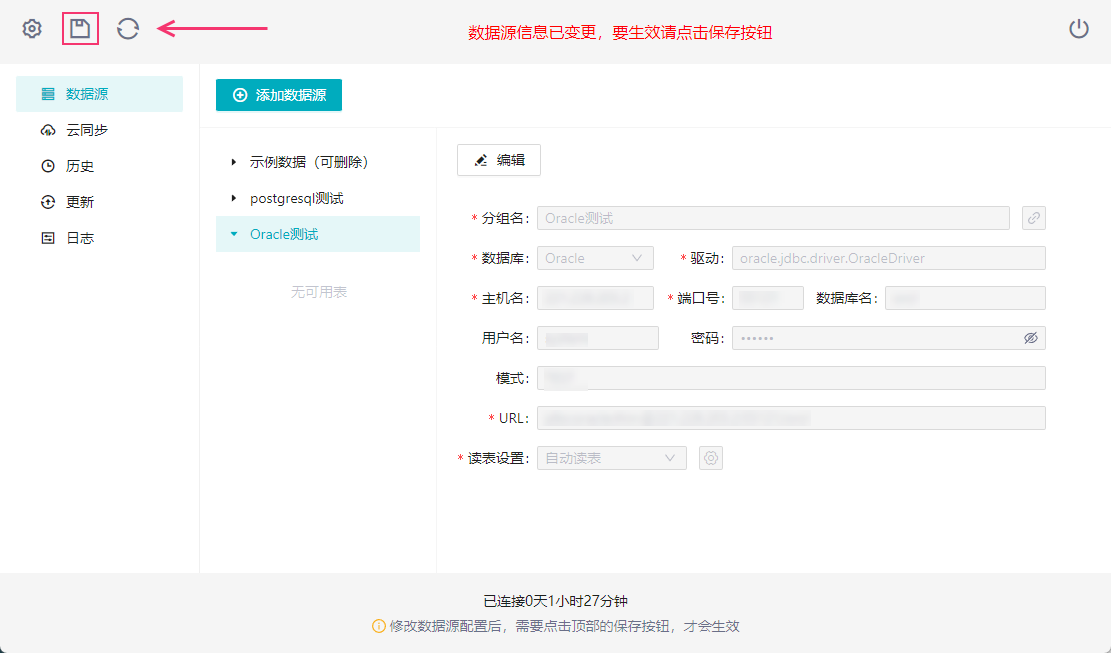This screenshot has width=1111, height=653.
Task: Click the link icon beside 分组名
Action: pos(1034,218)
